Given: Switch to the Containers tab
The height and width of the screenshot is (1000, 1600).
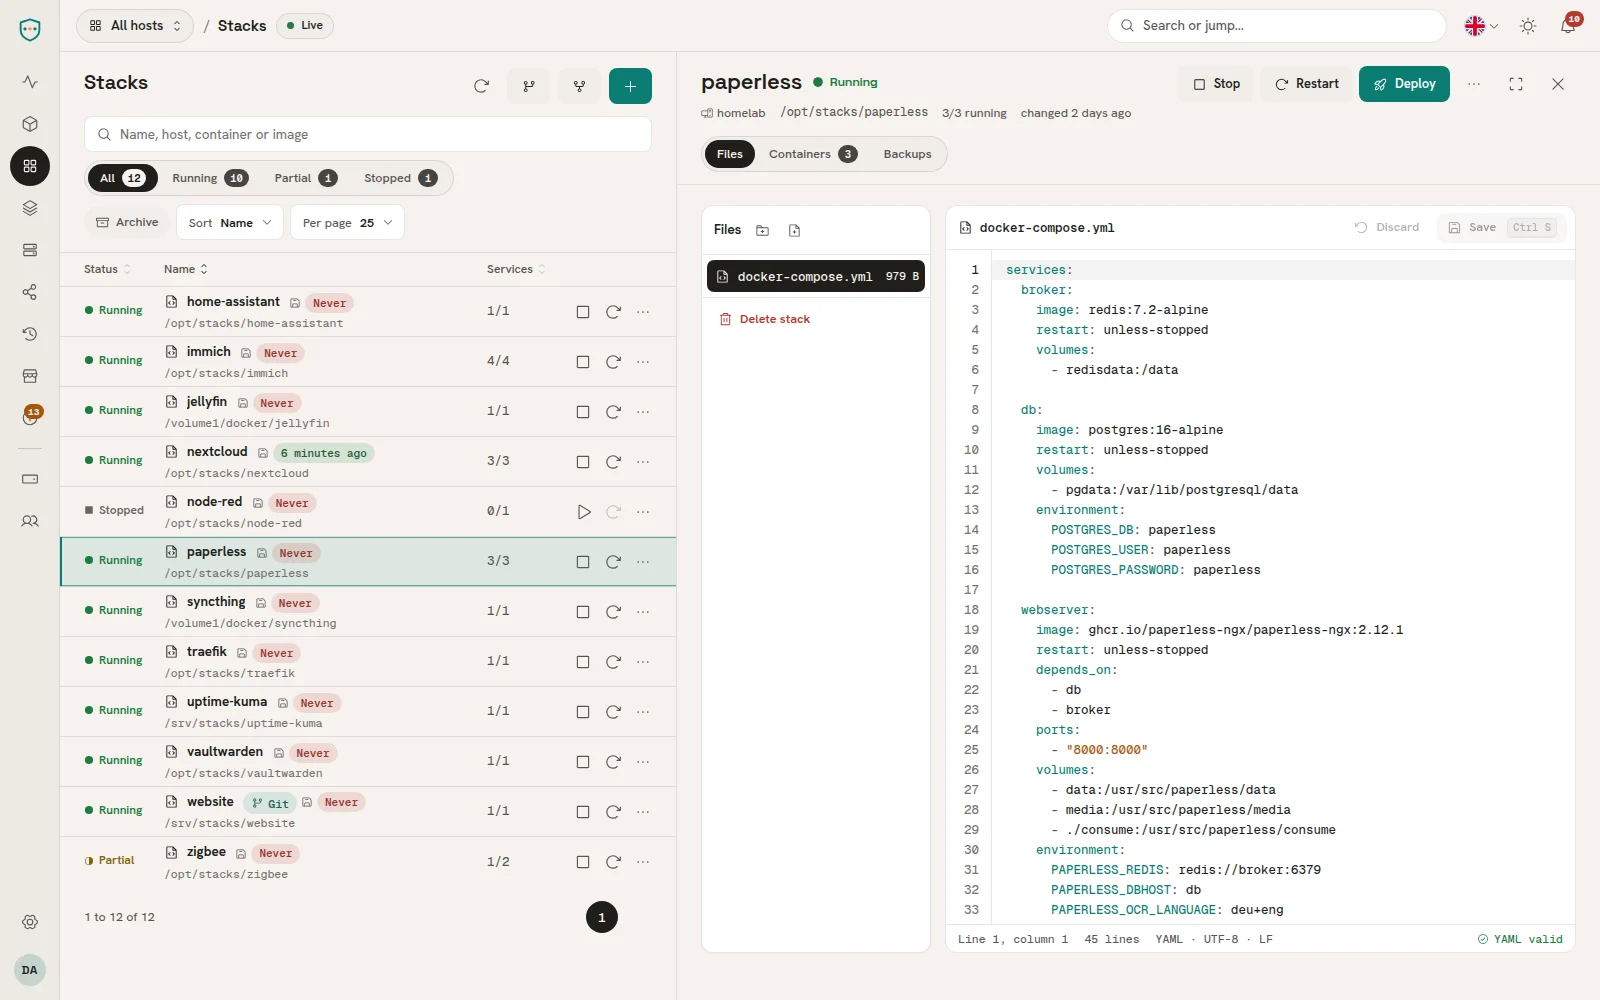Looking at the screenshot, I should (x=812, y=154).
